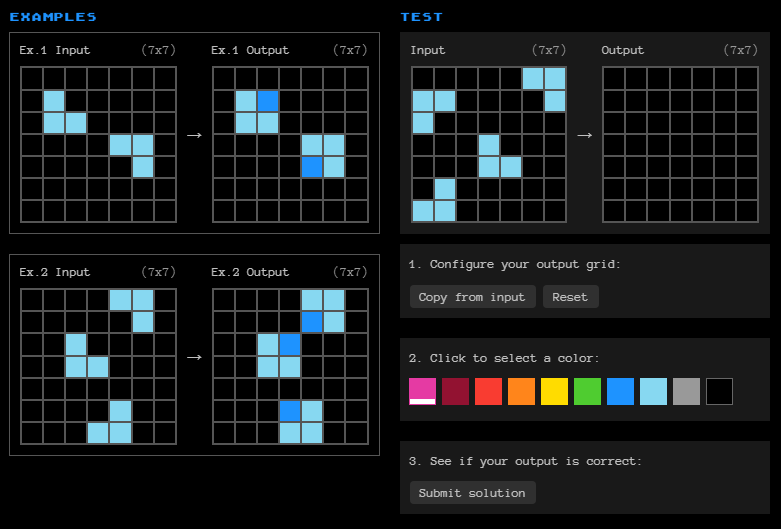Click the top-right cell of the test Output grid
This screenshot has height=529, width=781.
[x=747, y=79]
